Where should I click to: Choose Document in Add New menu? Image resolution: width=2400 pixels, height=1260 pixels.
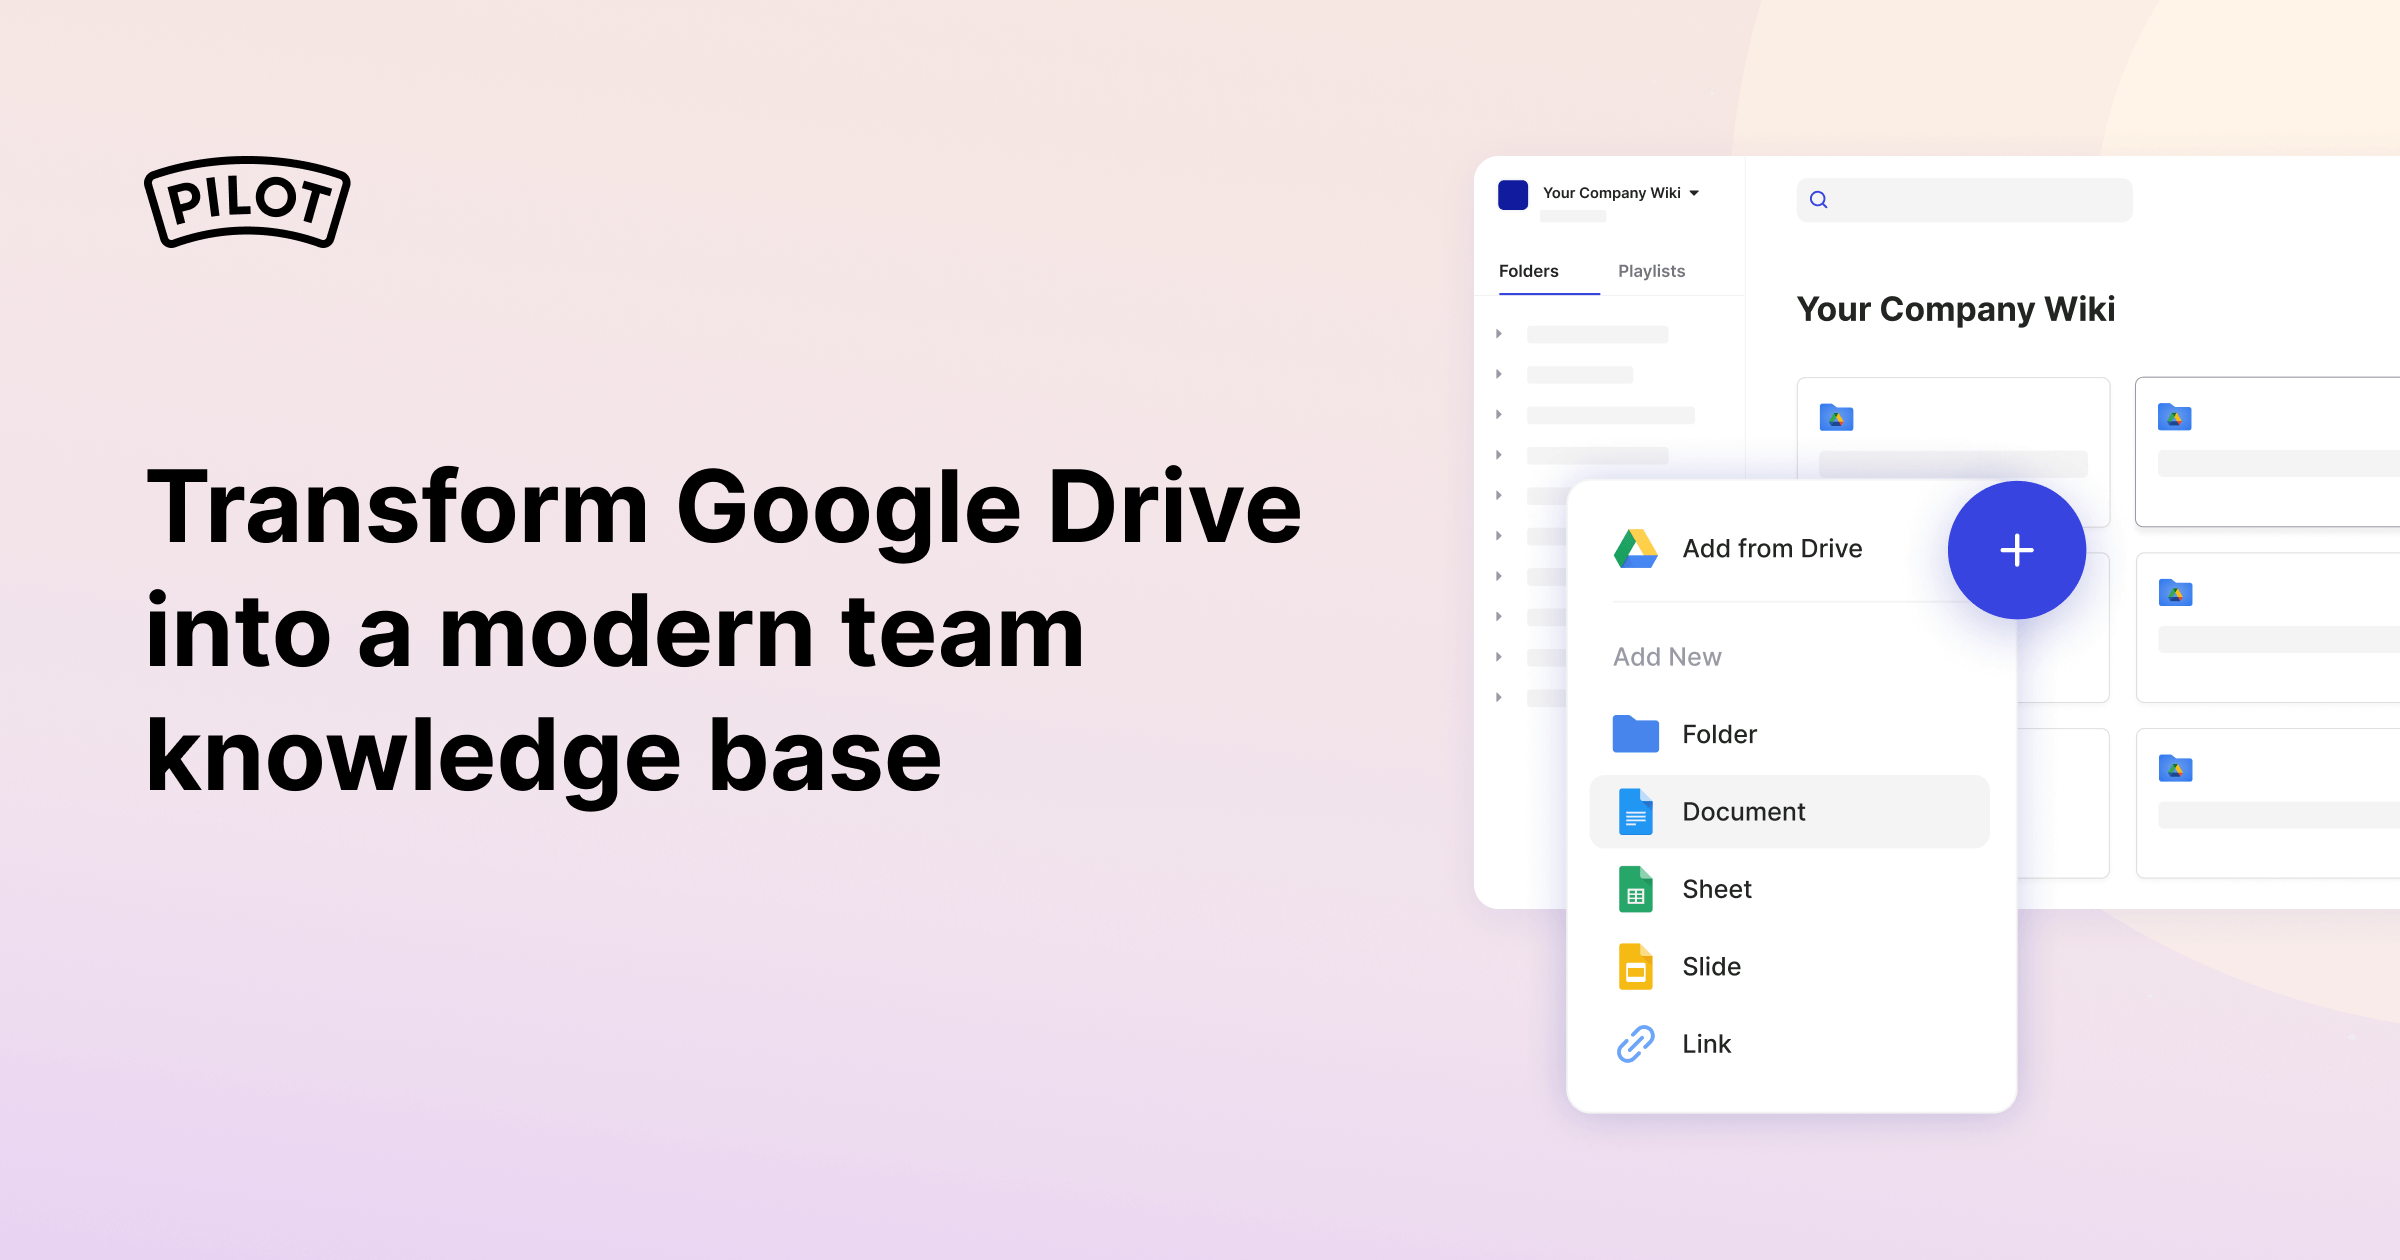coord(1789,812)
